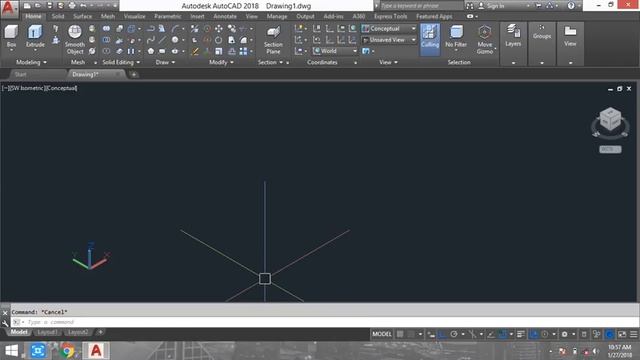Toggle the Culling selection option
640x360 pixels.
(x=430, y=39)
